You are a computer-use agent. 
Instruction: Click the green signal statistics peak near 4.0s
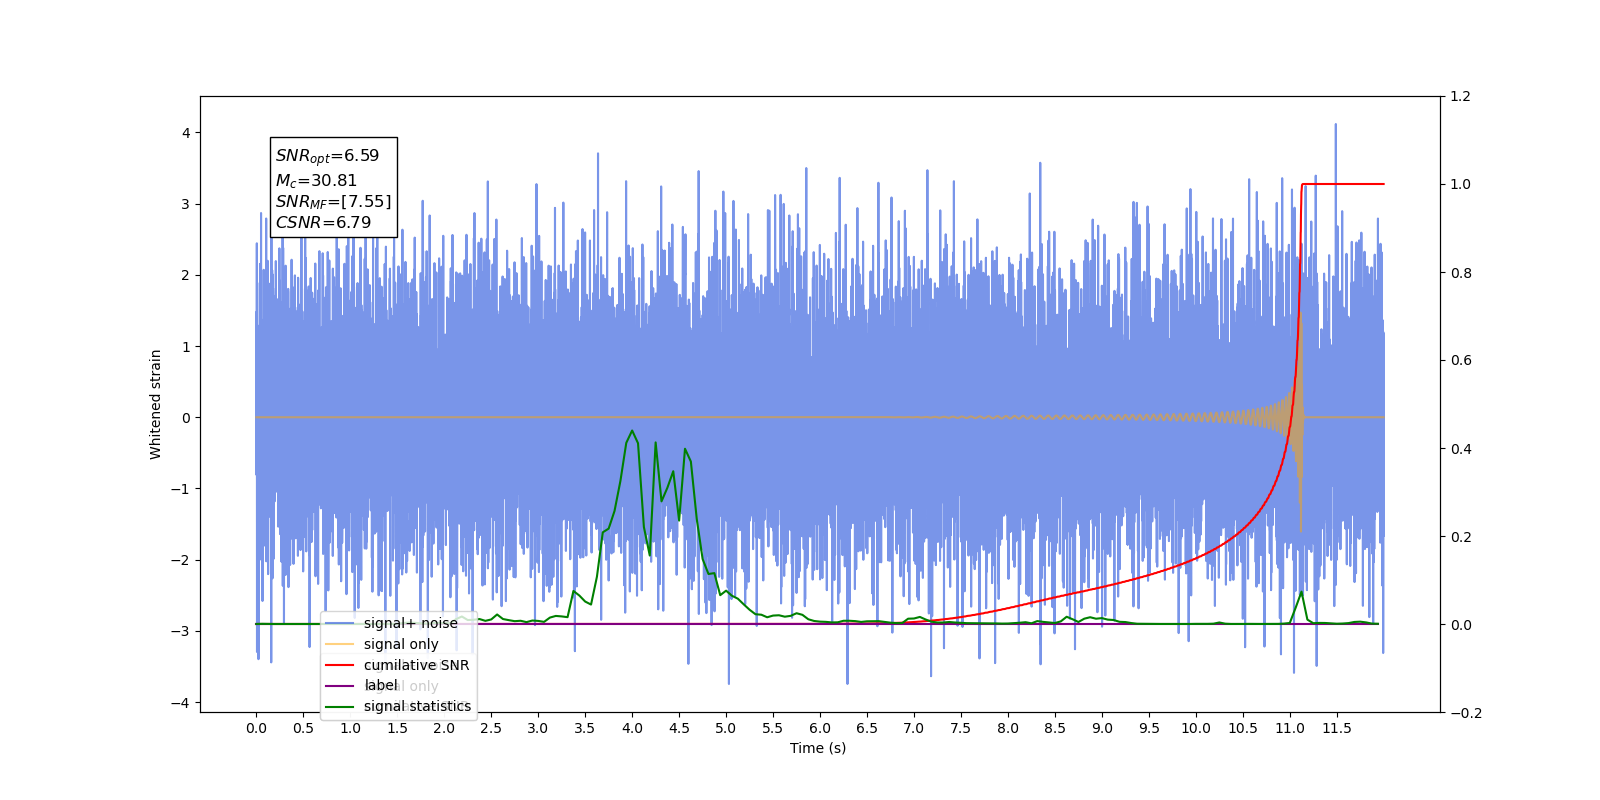pyautogui.click(x=632, y=431)
